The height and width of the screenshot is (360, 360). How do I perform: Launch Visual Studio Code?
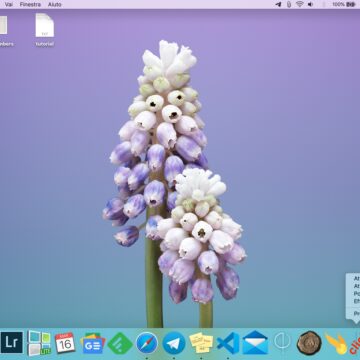click(x=228, y=343)
